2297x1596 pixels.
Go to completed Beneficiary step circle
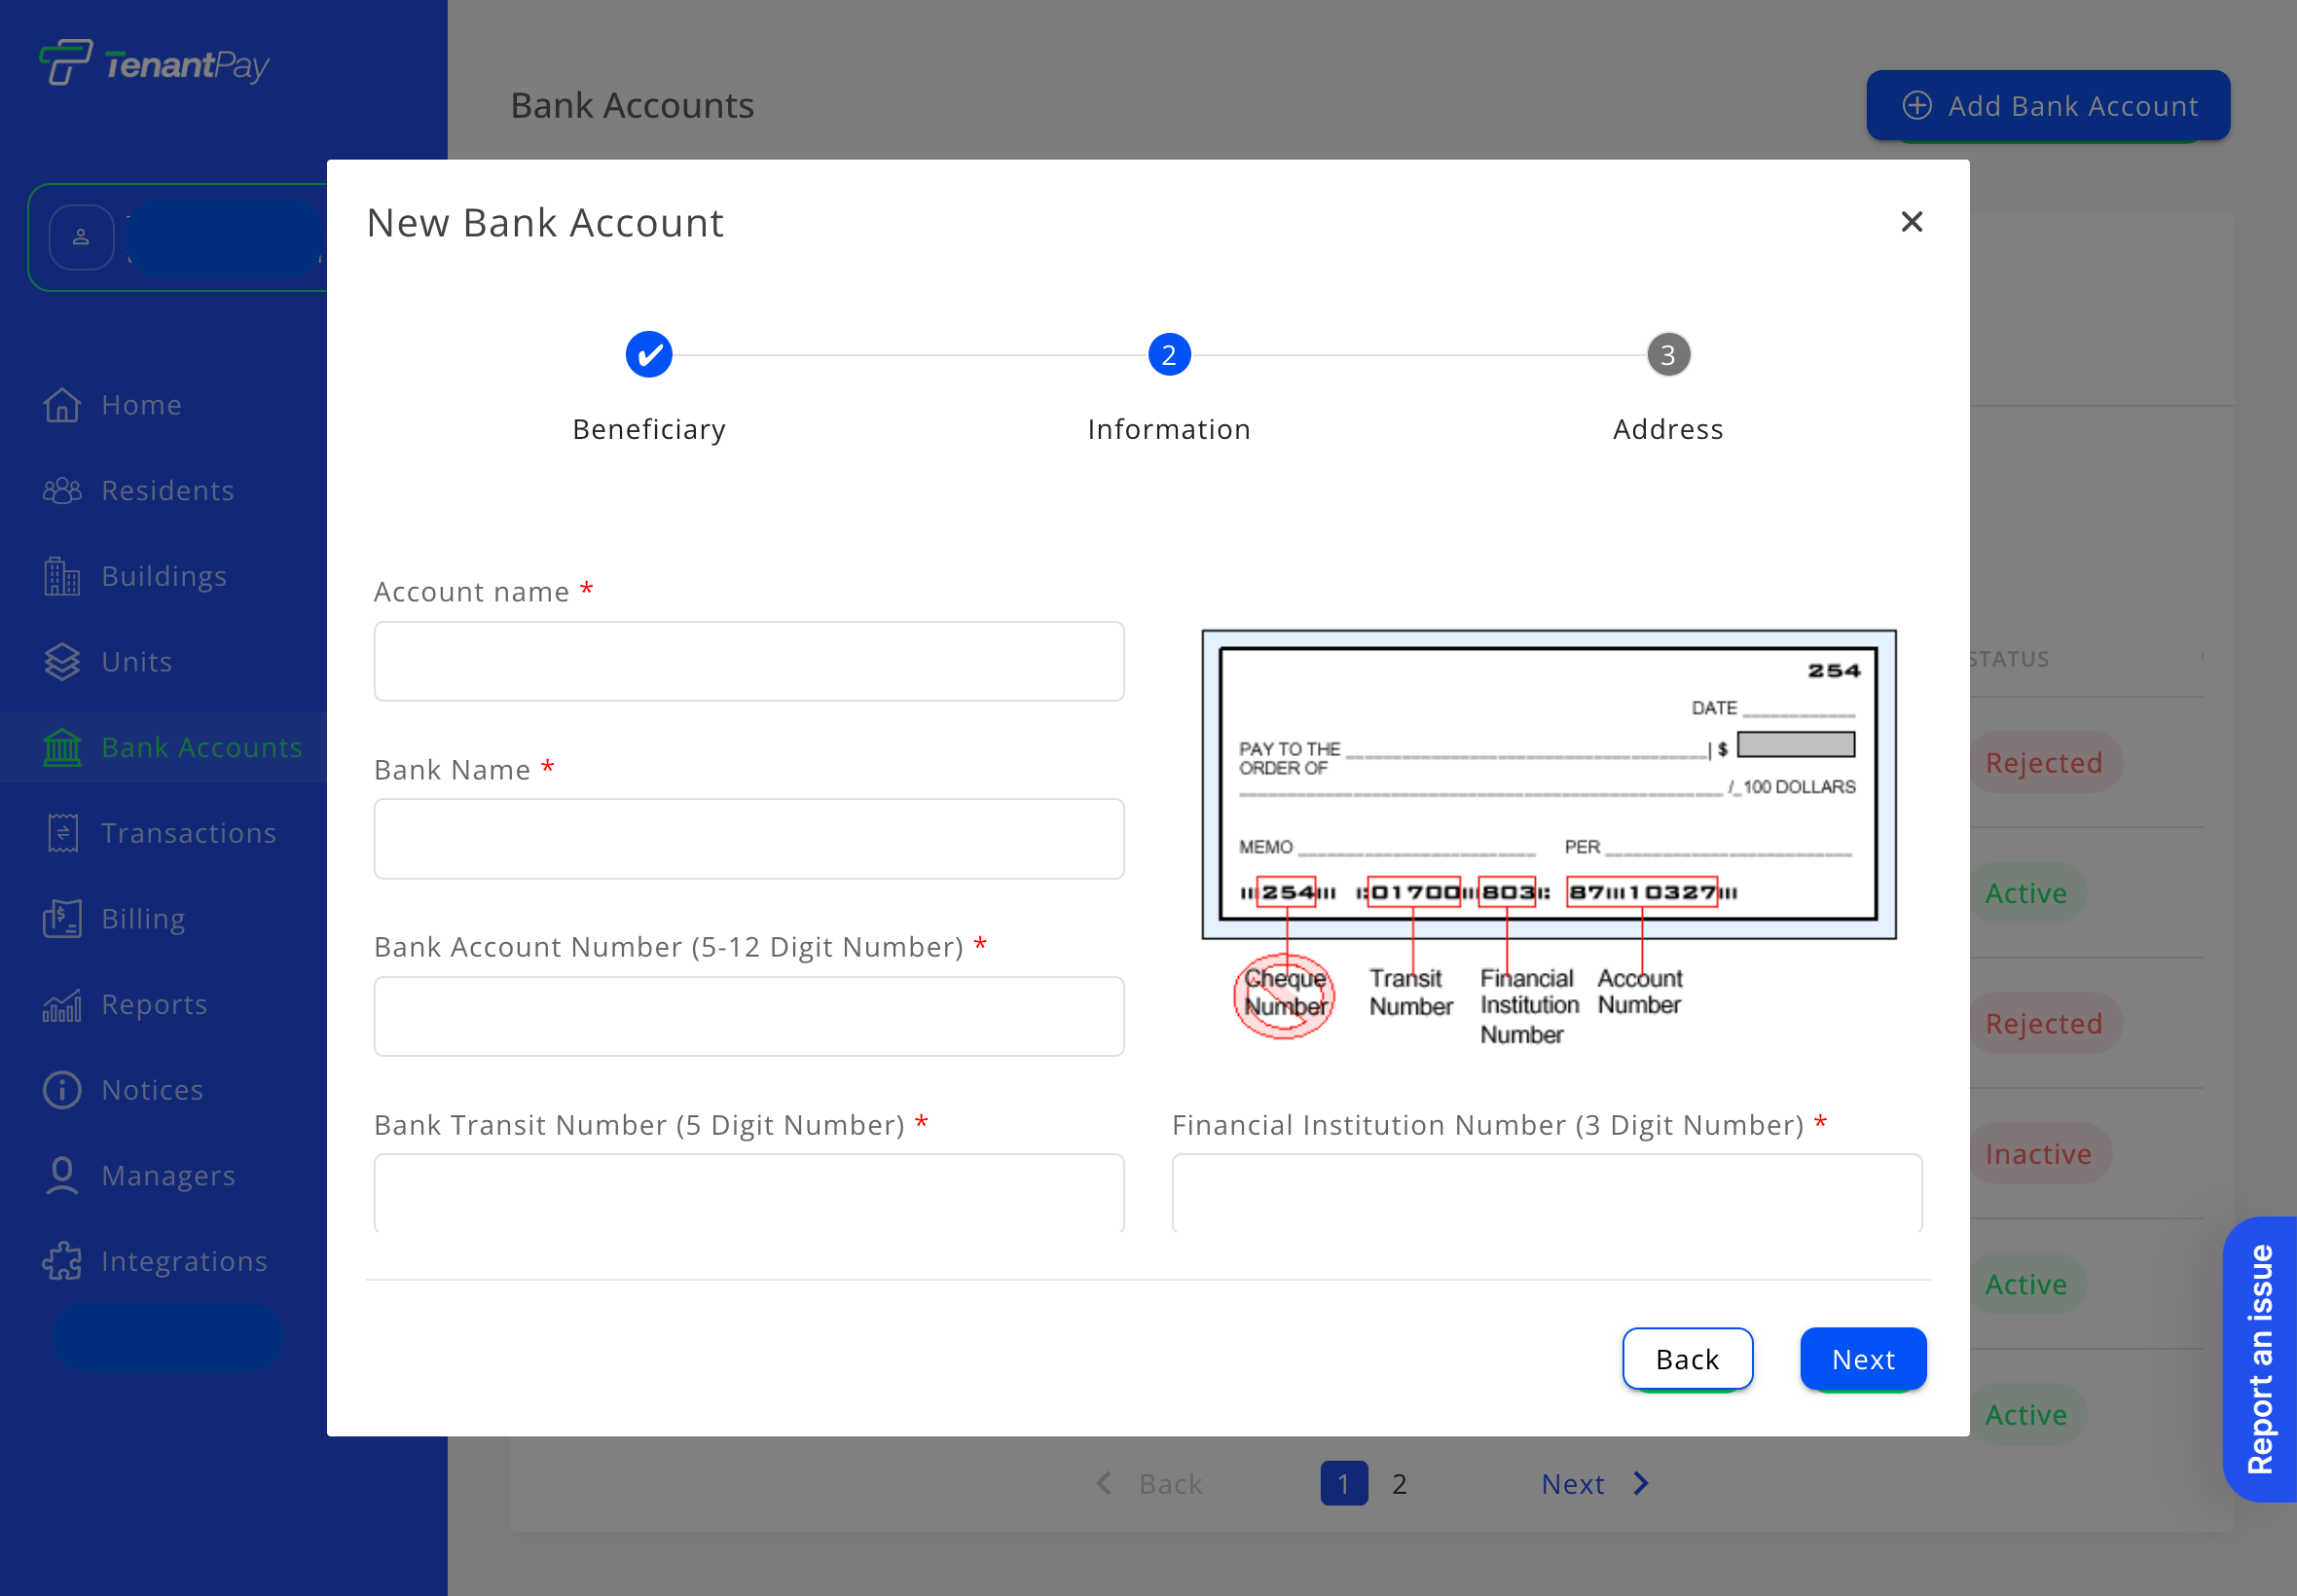[649, 355]
